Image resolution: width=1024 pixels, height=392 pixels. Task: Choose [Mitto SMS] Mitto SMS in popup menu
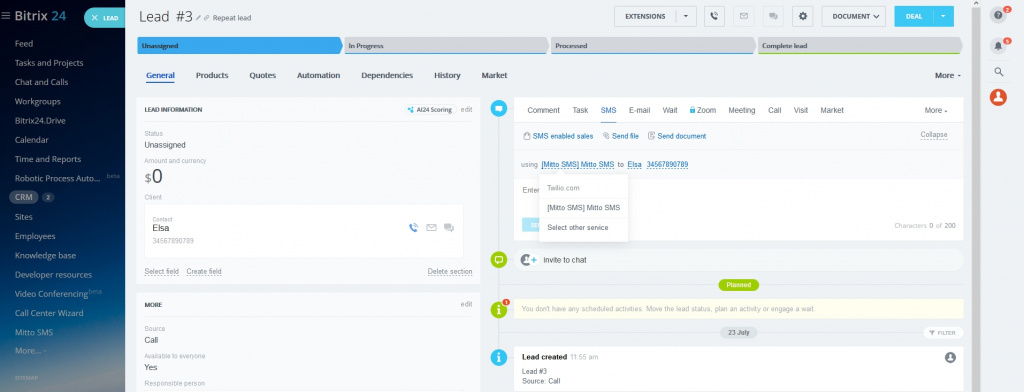tap(584, 208)
